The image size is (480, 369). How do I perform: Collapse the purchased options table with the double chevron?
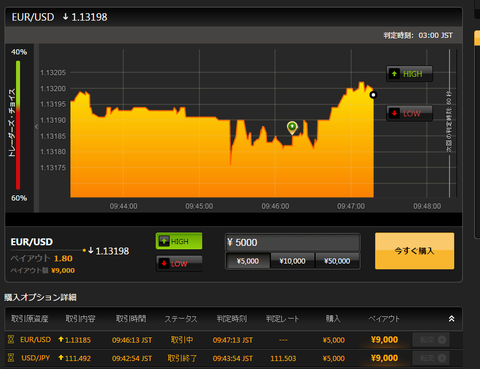(x=451, y=319)
